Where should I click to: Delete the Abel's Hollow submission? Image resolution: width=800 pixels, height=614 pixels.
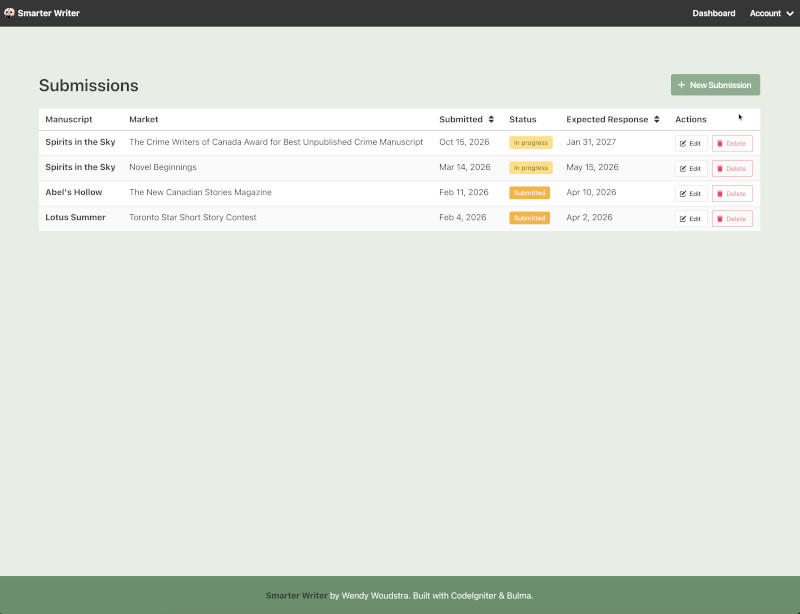tap(732, 194)
